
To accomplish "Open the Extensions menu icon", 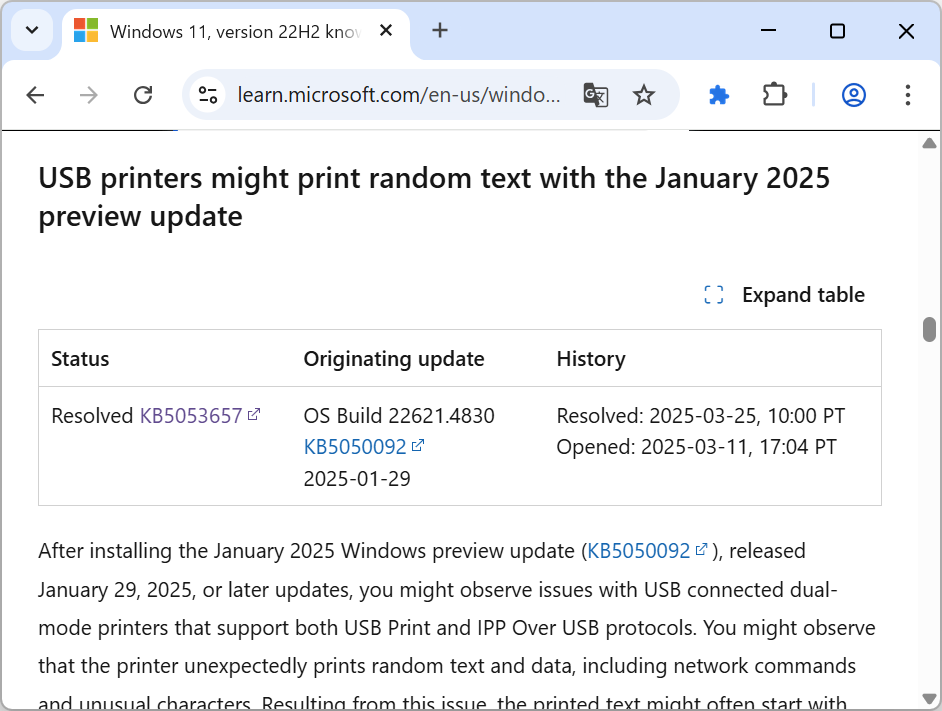I will 774,95.
